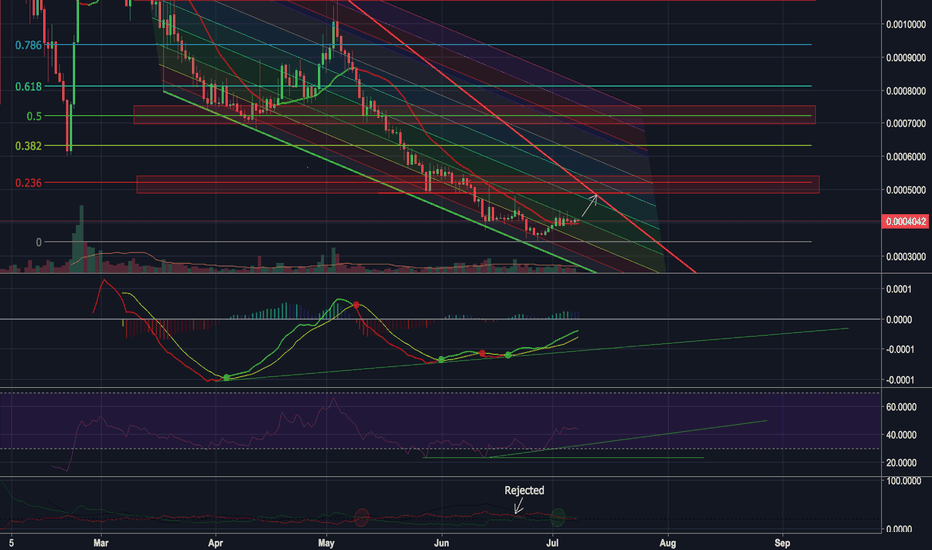Click the 0.786 Fibonacci level label
The width and height of the screenshot is (932, 550).
(28, 45)
